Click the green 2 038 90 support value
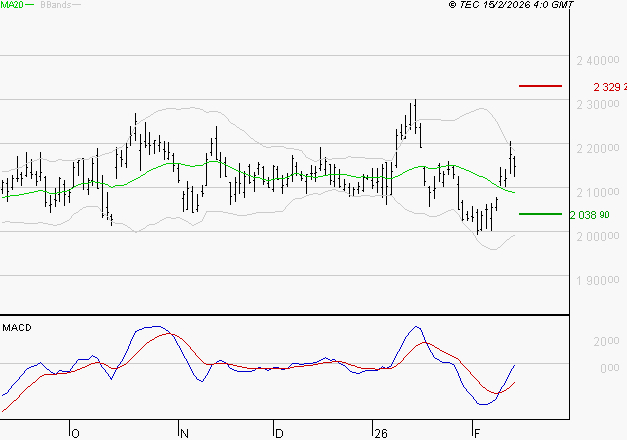 tap(589, 215)
